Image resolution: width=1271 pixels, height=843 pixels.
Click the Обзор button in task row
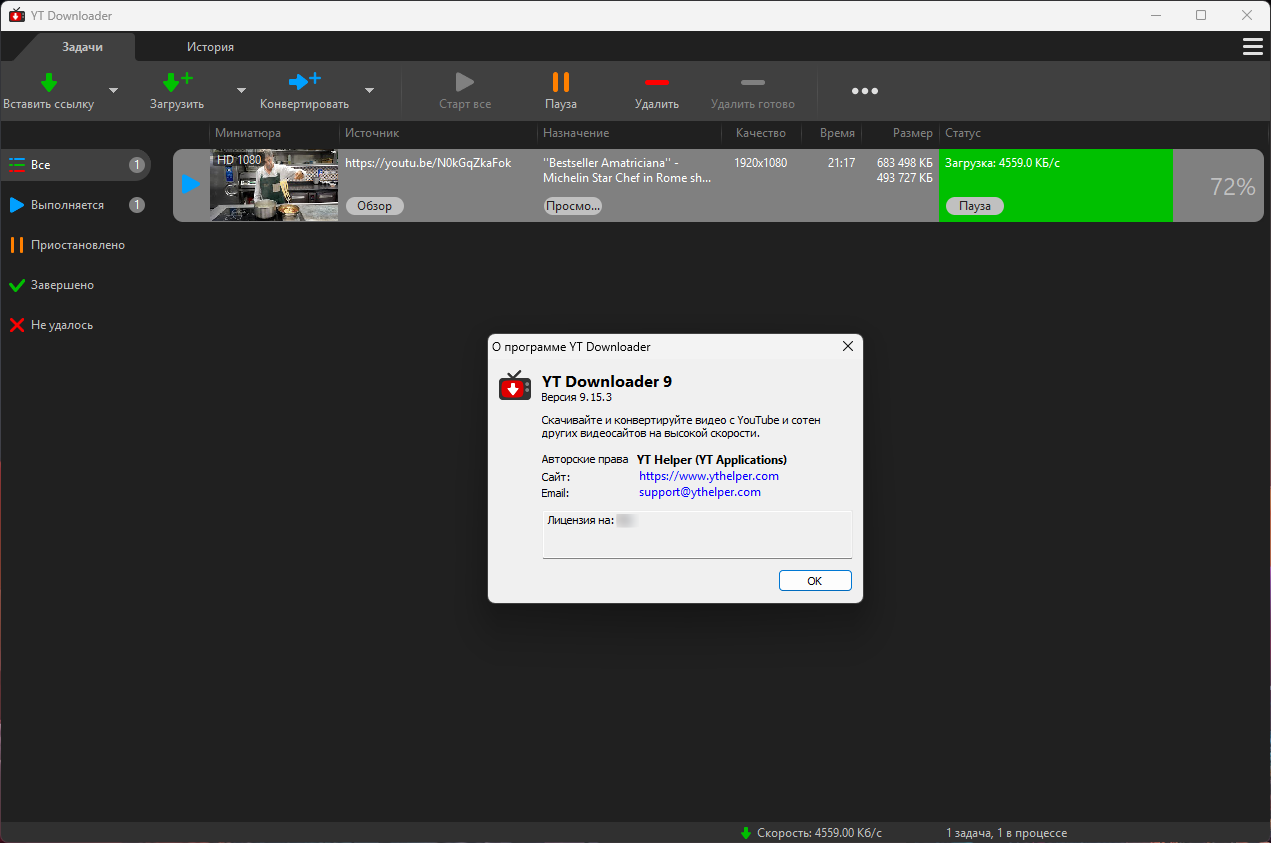[375, 206]
